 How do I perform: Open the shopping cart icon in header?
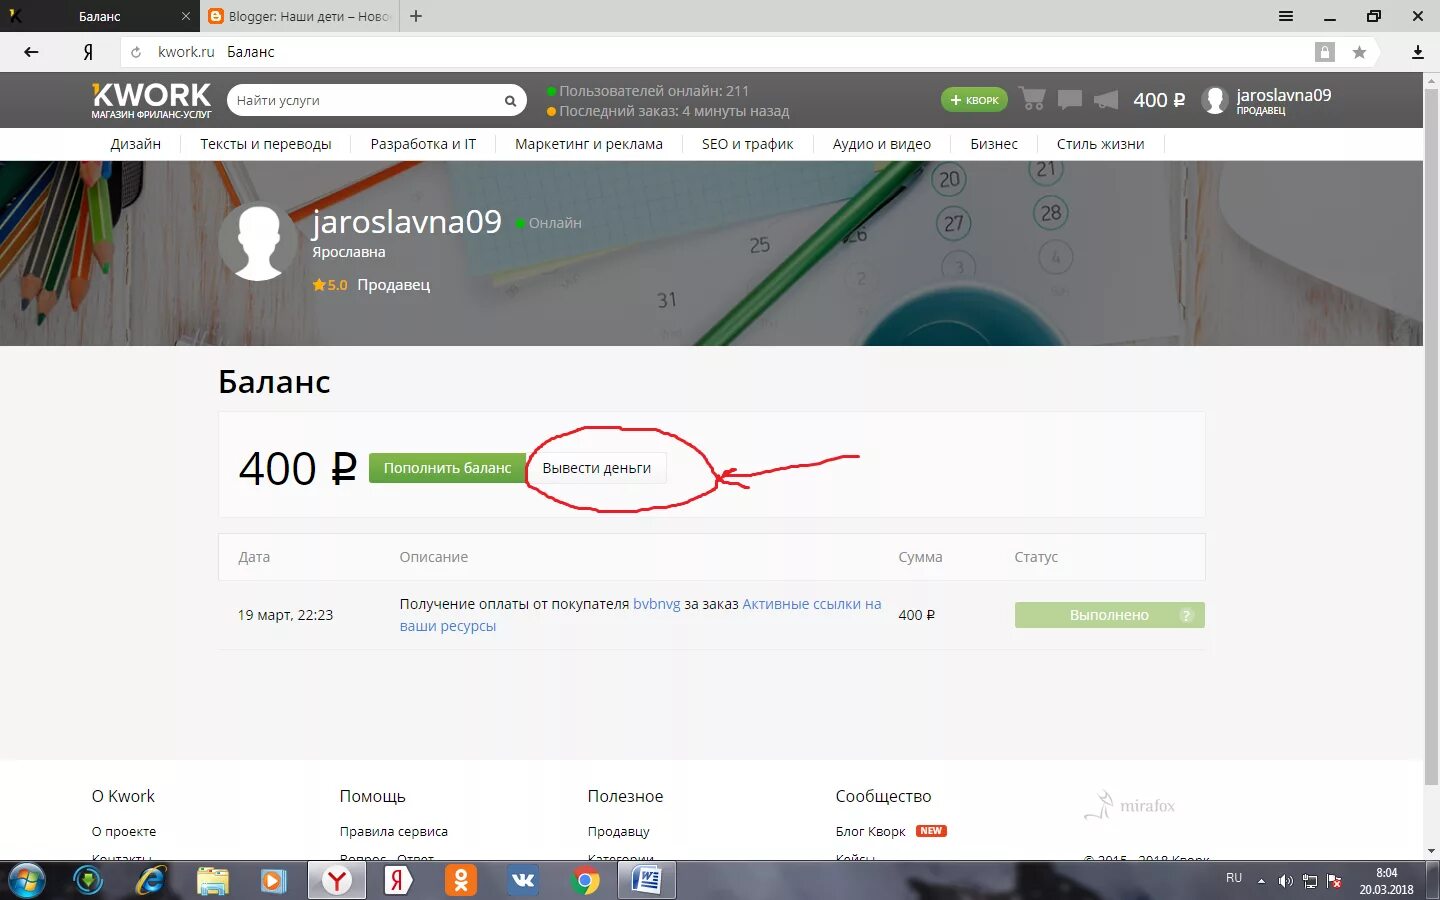point(1033,99)
